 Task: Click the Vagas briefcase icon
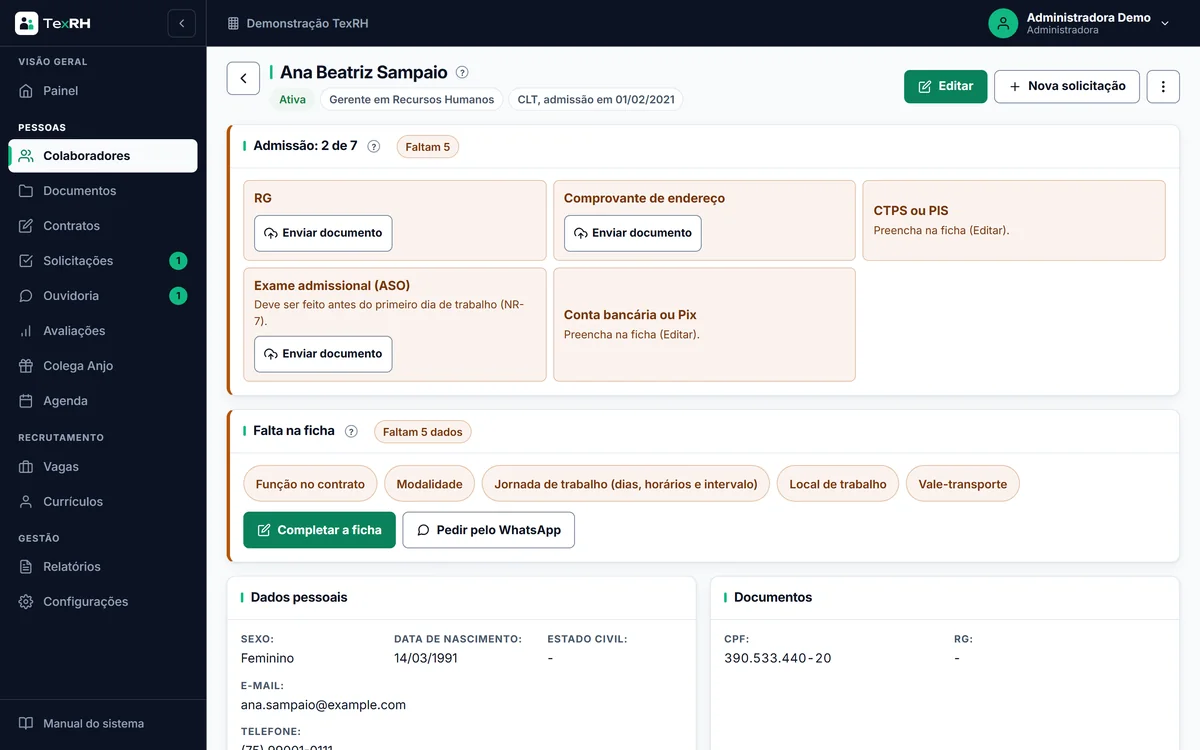pyautogui.click(x=26, y=467)
